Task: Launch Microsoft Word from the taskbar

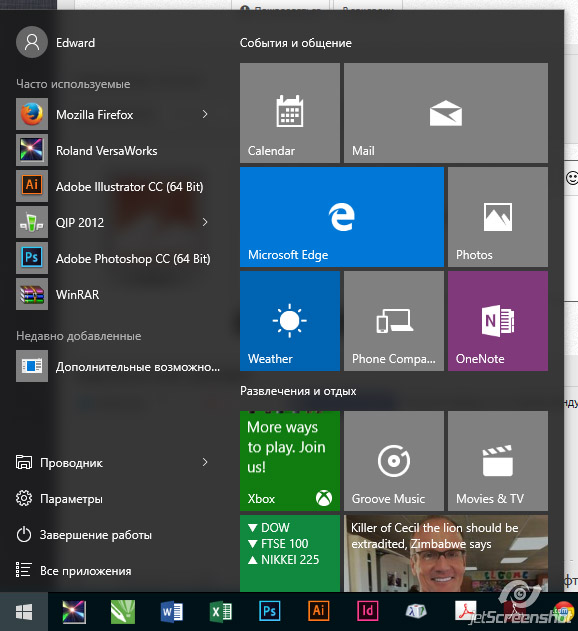Action: point(172,612)
